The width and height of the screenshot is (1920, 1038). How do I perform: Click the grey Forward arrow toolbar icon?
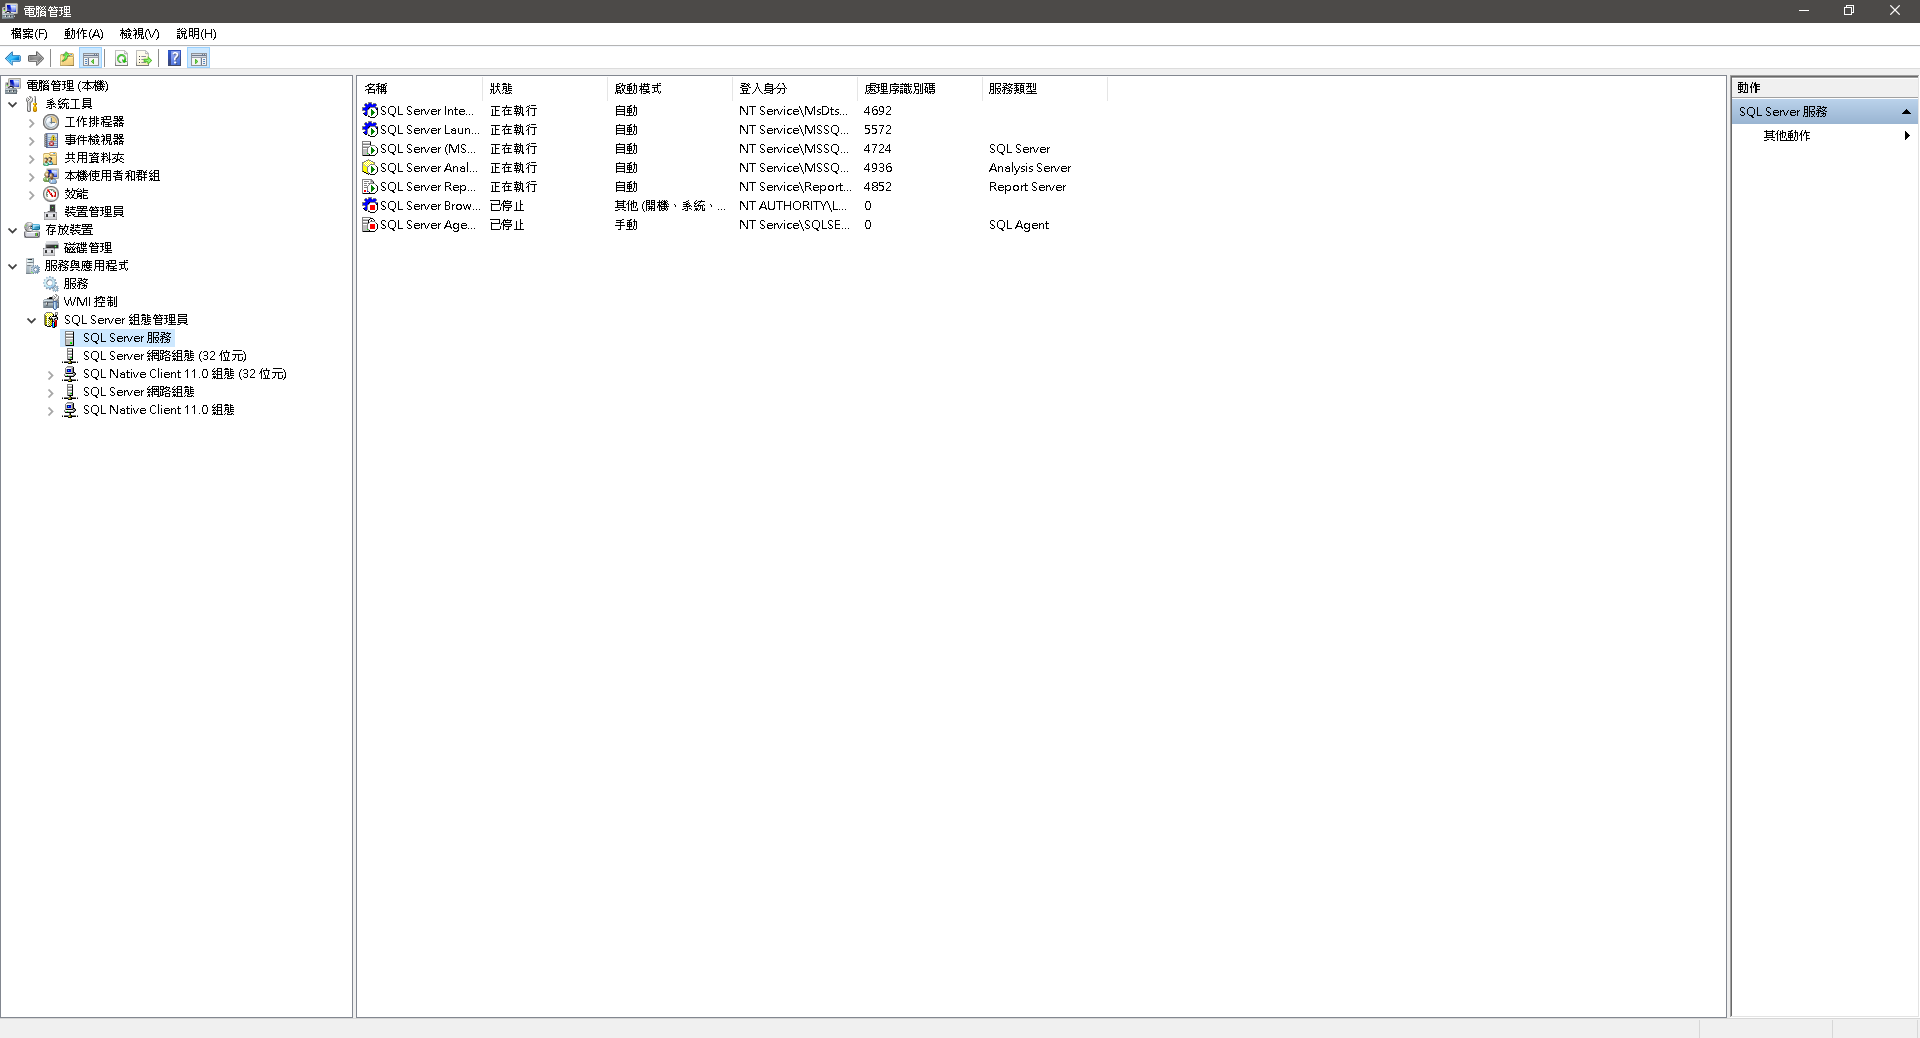click(36, 58)
